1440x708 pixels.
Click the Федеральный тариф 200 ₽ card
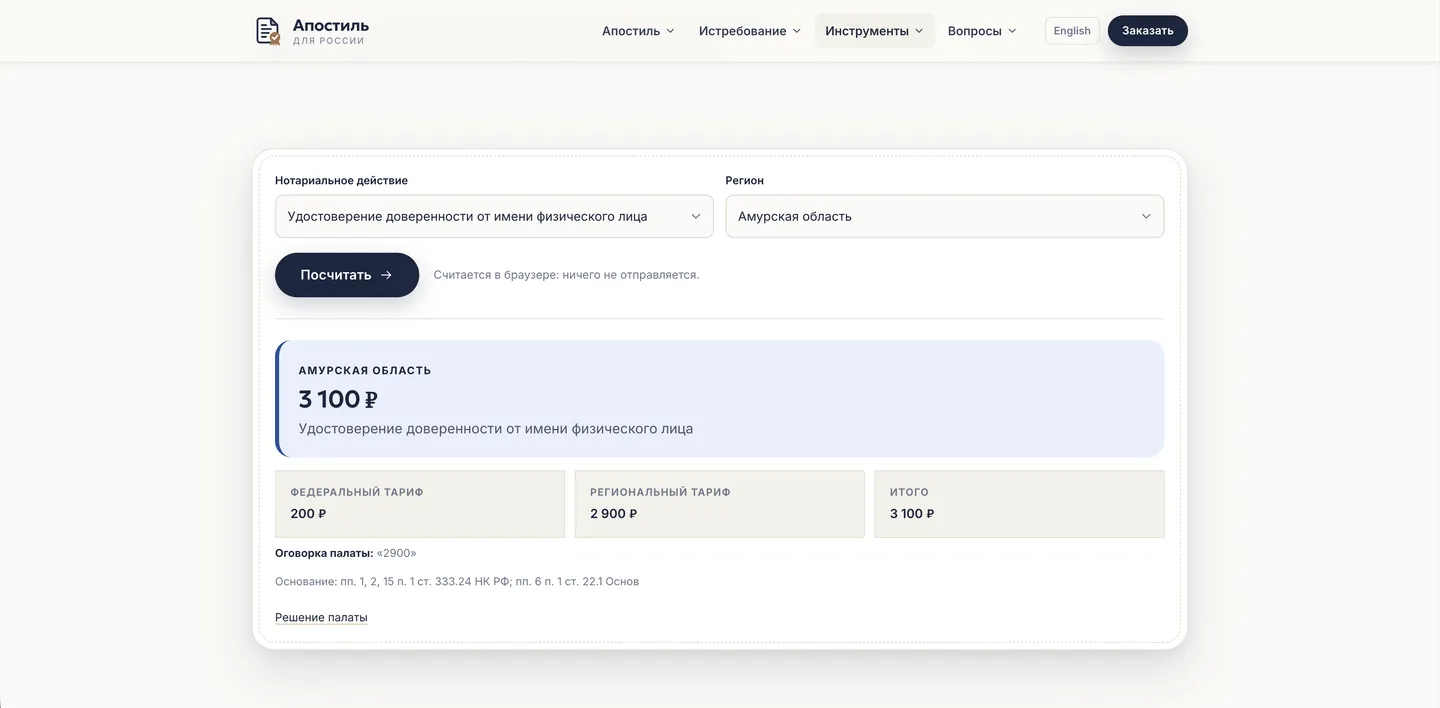[420, 504]
